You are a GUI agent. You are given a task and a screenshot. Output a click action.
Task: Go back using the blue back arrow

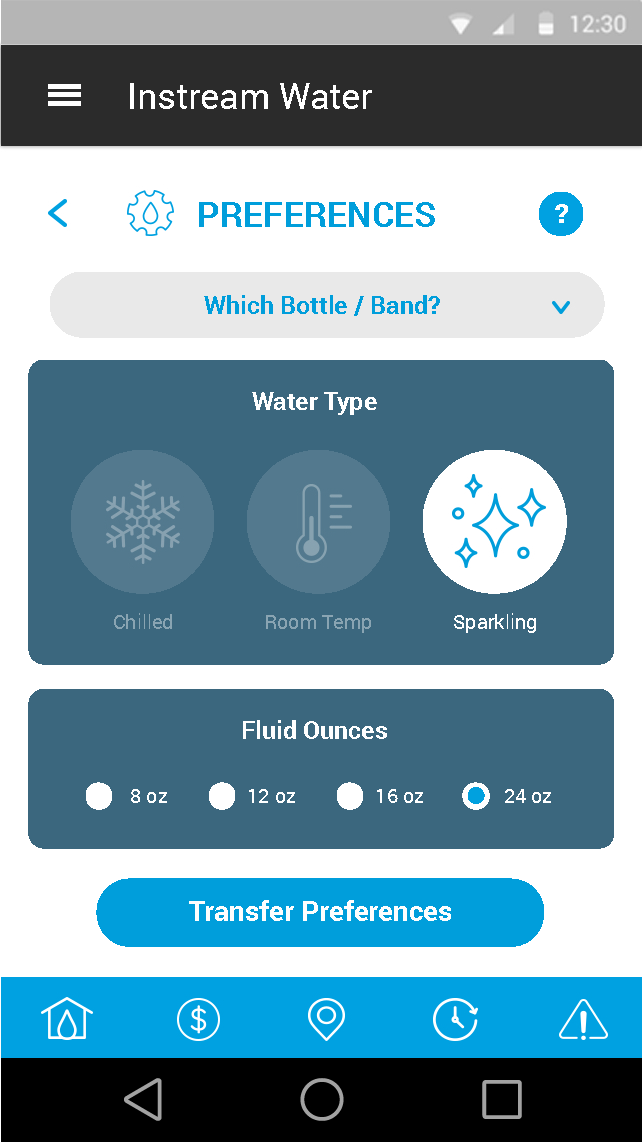[x=58, y=213]
